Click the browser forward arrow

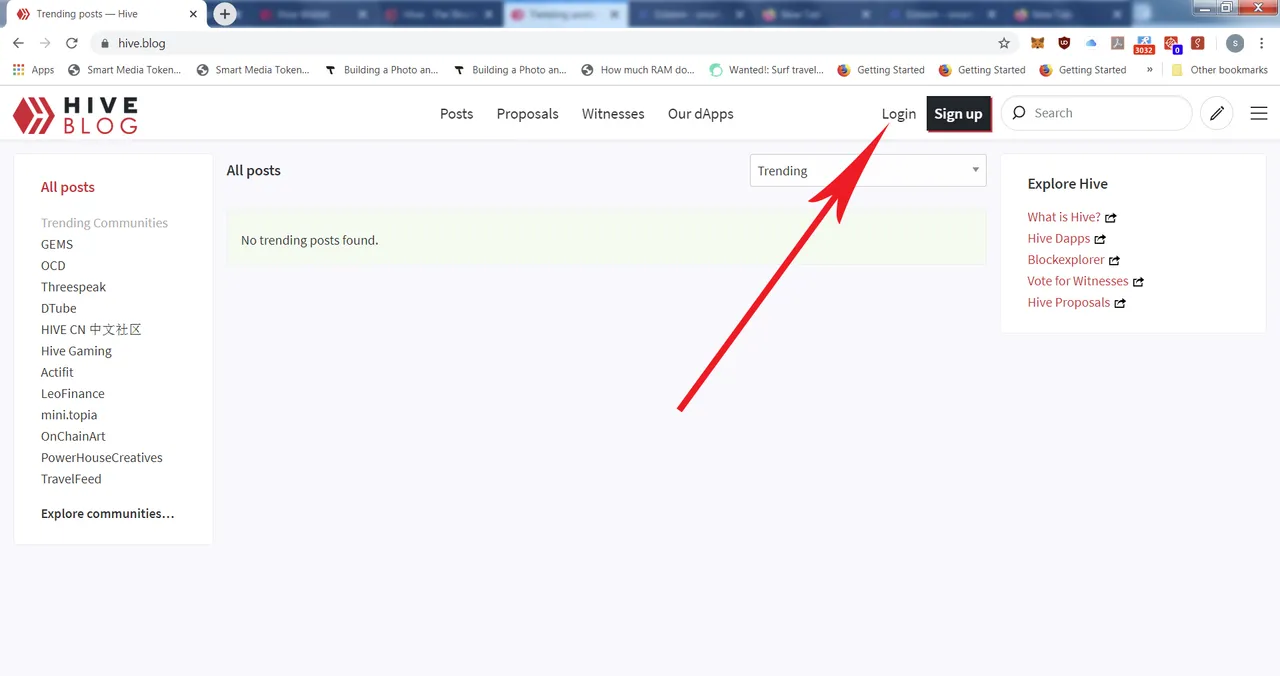(45, 43)
